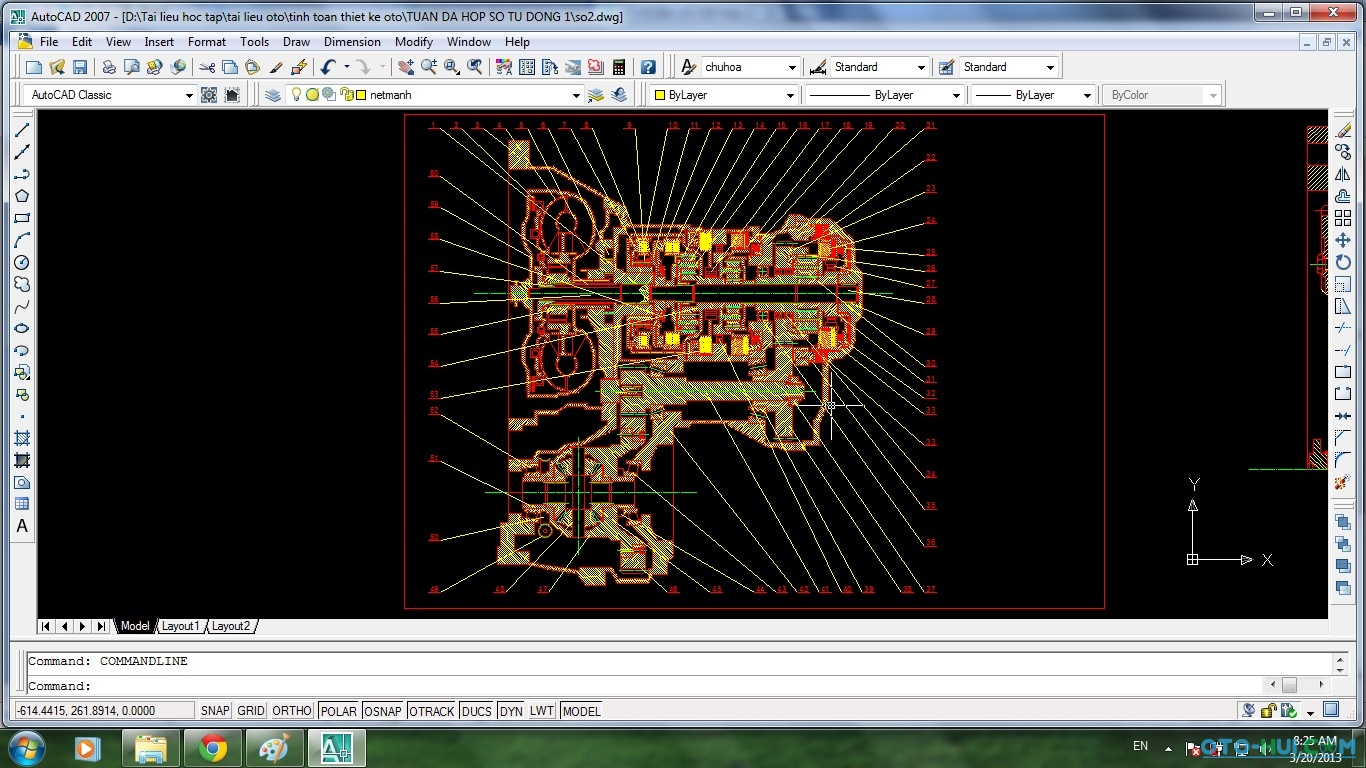Click the Undo button
The height and width of the screenshot is (768, 1366).
click(327, 66)
